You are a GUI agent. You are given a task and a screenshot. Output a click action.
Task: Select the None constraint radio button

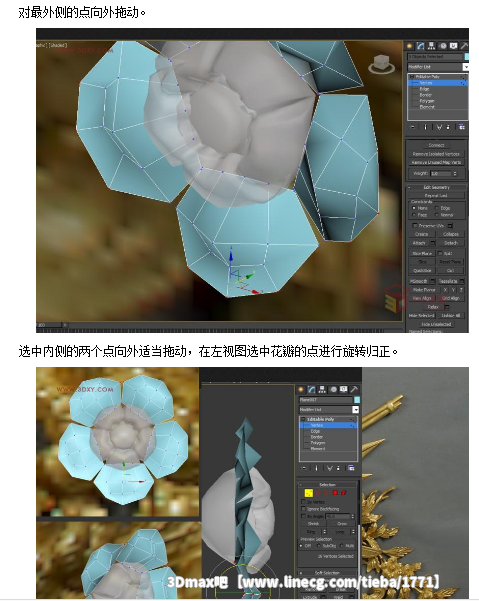pyautogui.click(x=414, y=208)
